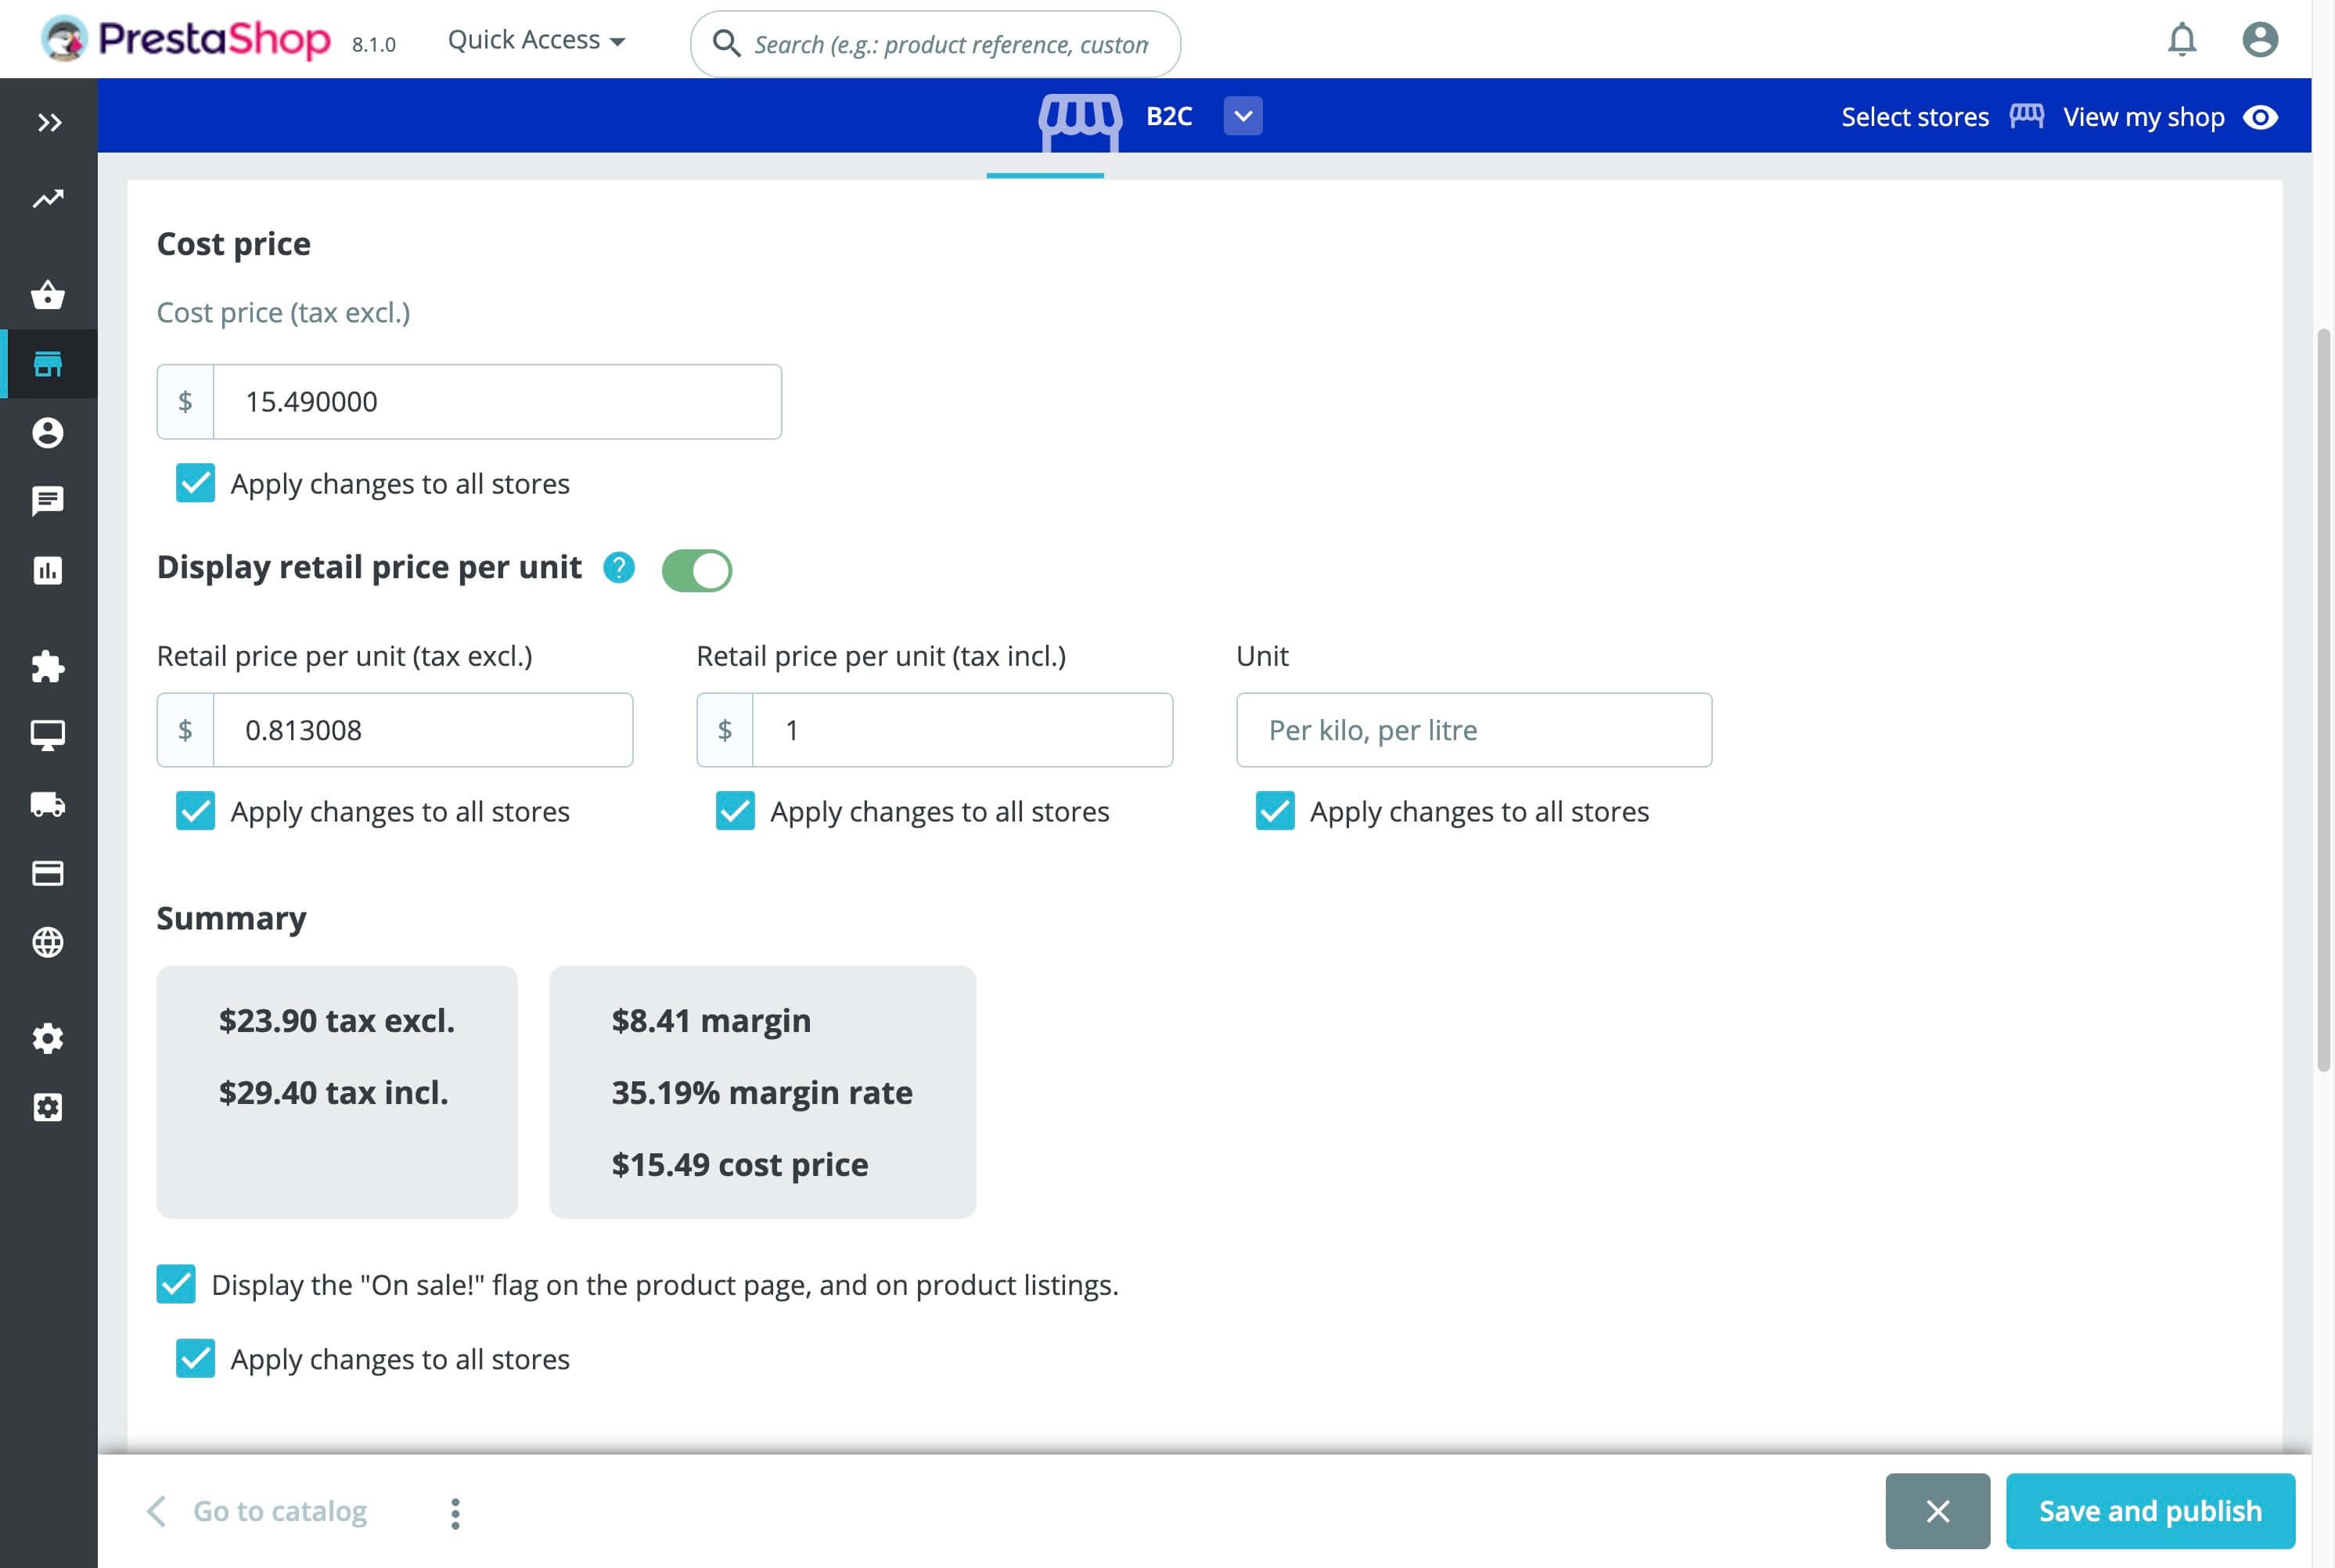Click the B2C store icon

(1080, 121)
